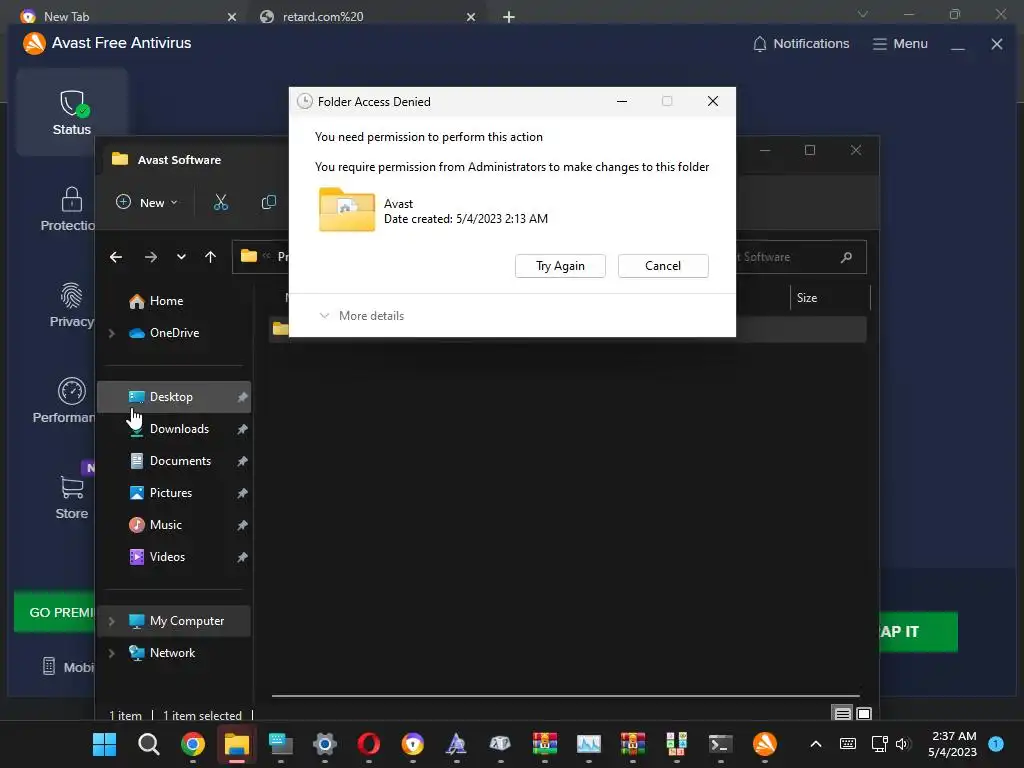Select Home in the navigation pane
This screenshot has height=768, width=1024.
(x=167, y=301)
